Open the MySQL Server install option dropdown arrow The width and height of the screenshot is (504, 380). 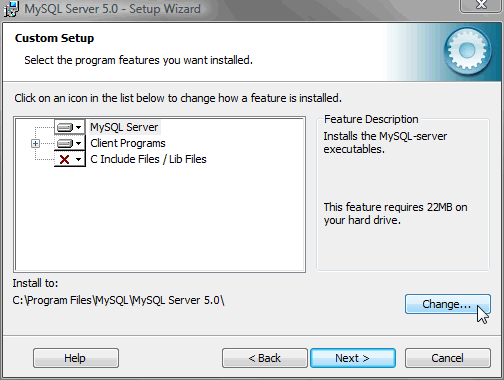[x=79, y=127]
